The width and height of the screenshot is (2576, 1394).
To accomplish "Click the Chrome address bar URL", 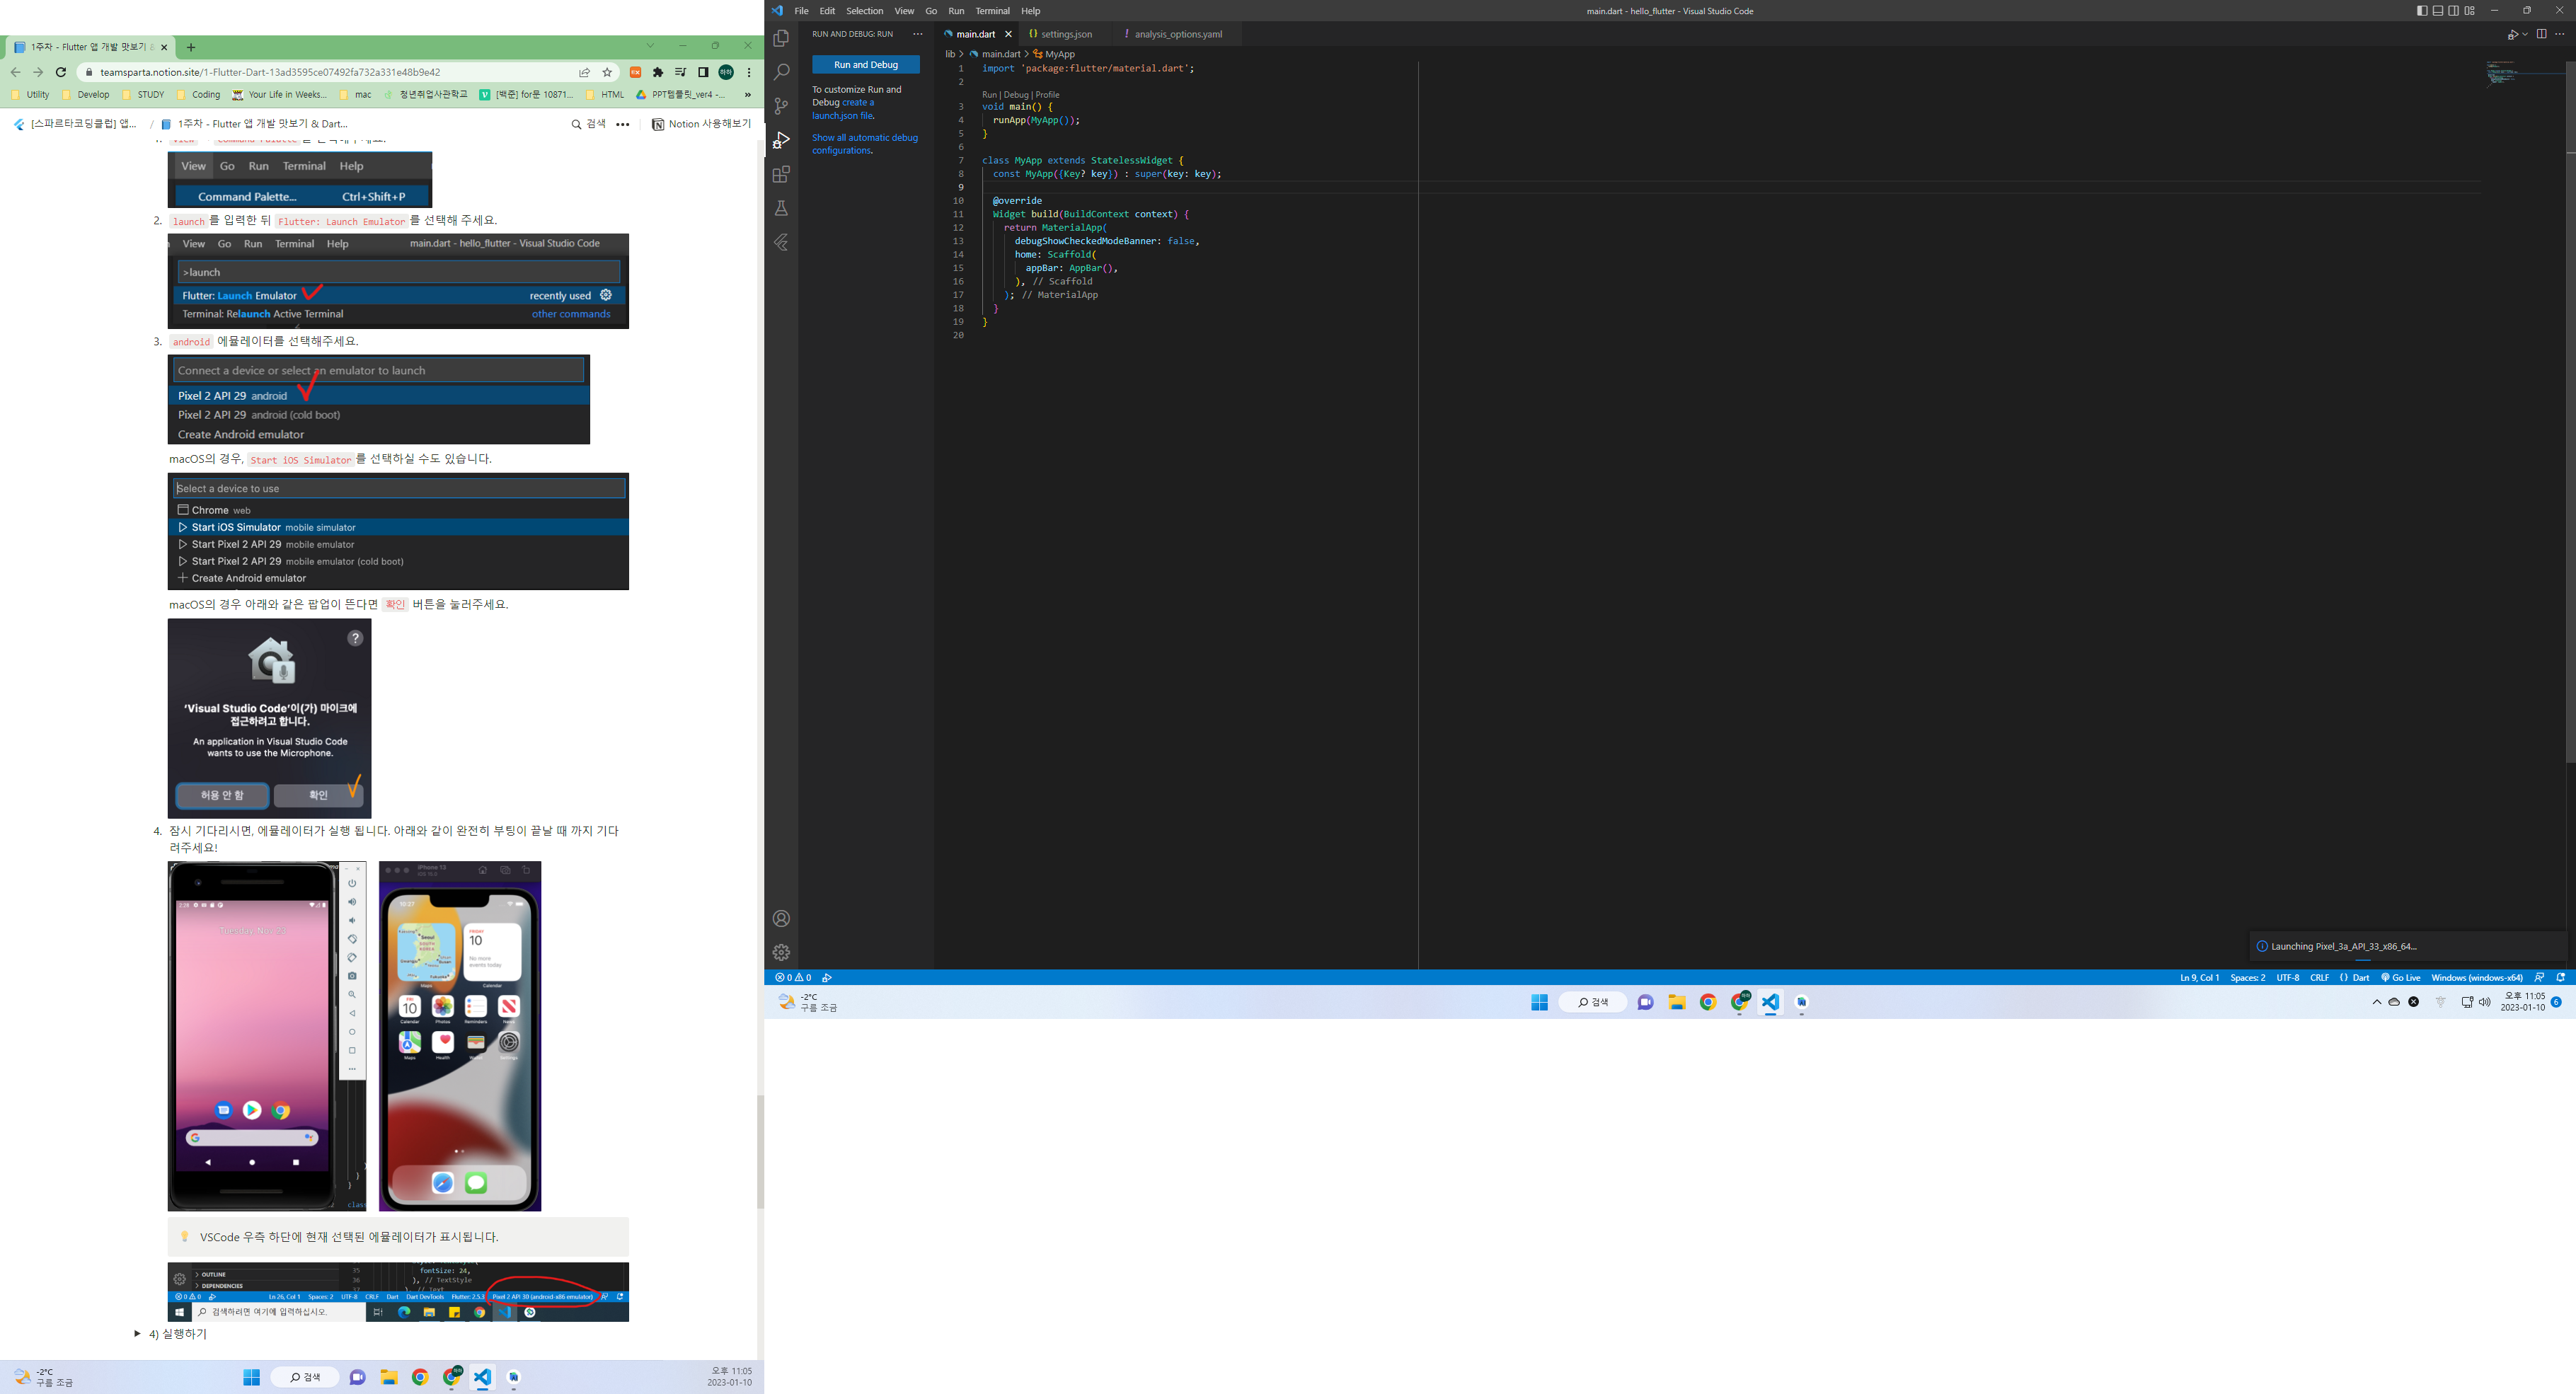I will tap(270, 72).
